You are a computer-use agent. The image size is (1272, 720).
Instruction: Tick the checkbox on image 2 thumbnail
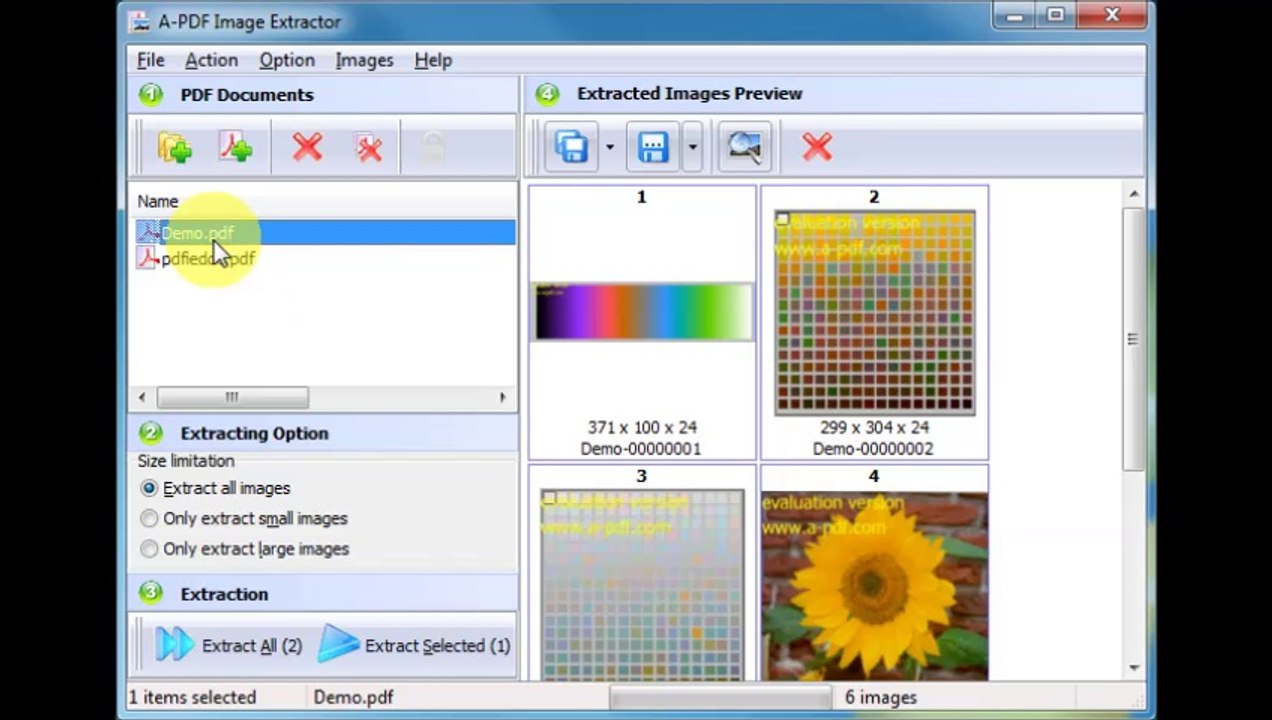(782, 219)
